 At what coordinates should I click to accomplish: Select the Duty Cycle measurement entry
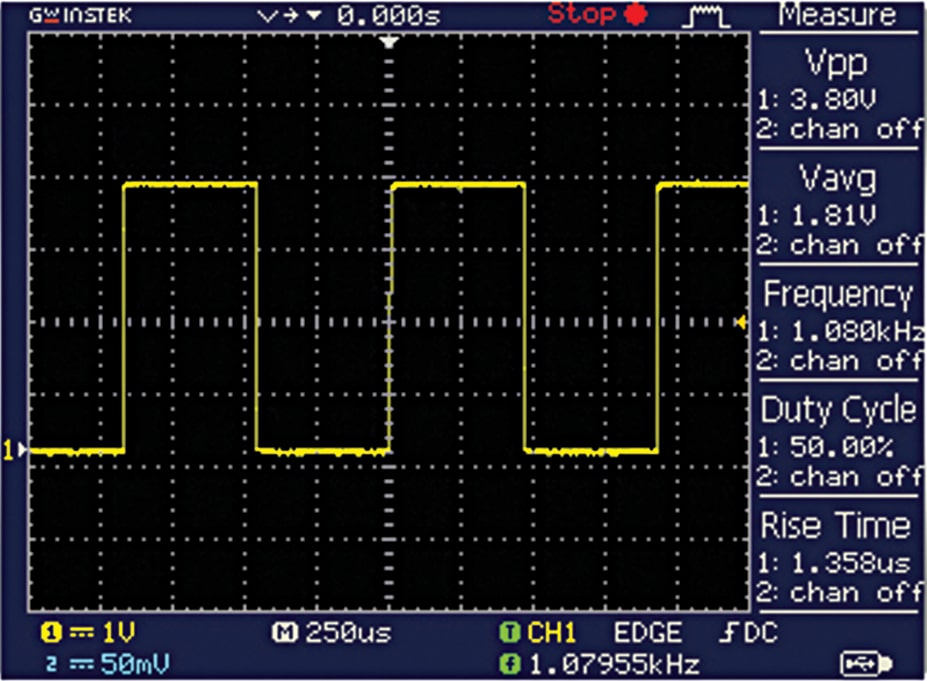pos(840,410)
